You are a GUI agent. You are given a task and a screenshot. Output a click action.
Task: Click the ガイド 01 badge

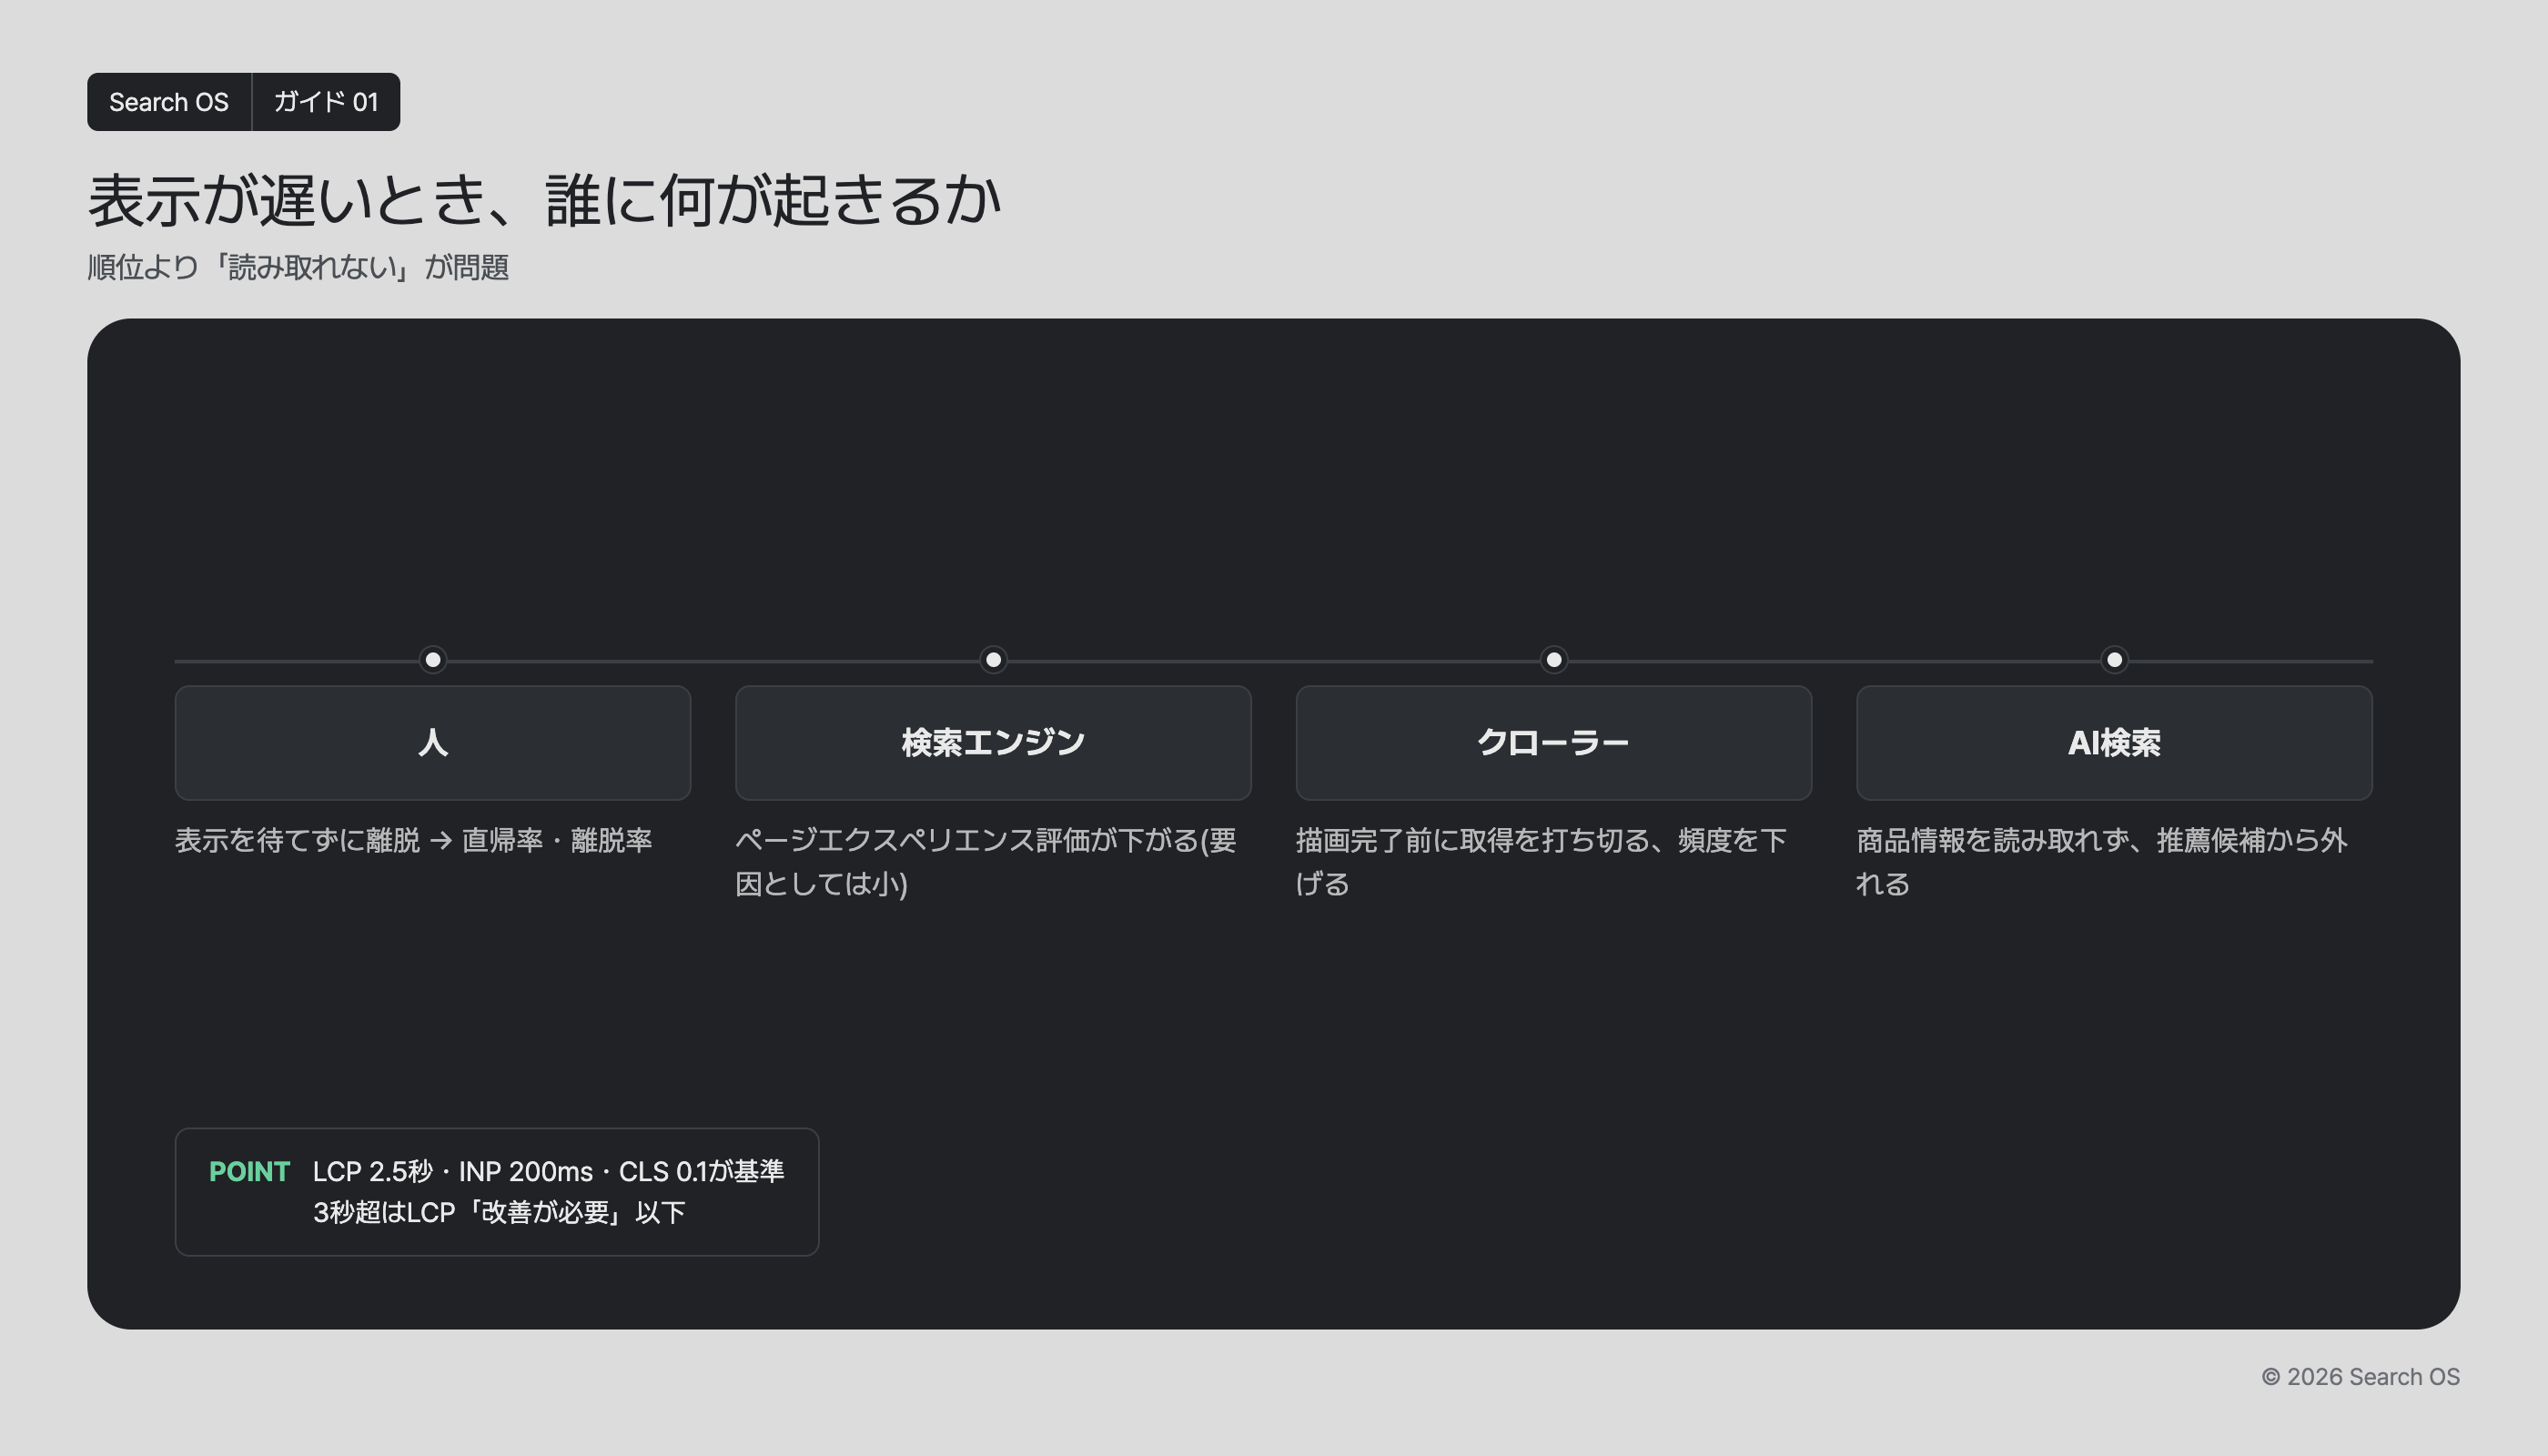[x=326, y=102]
